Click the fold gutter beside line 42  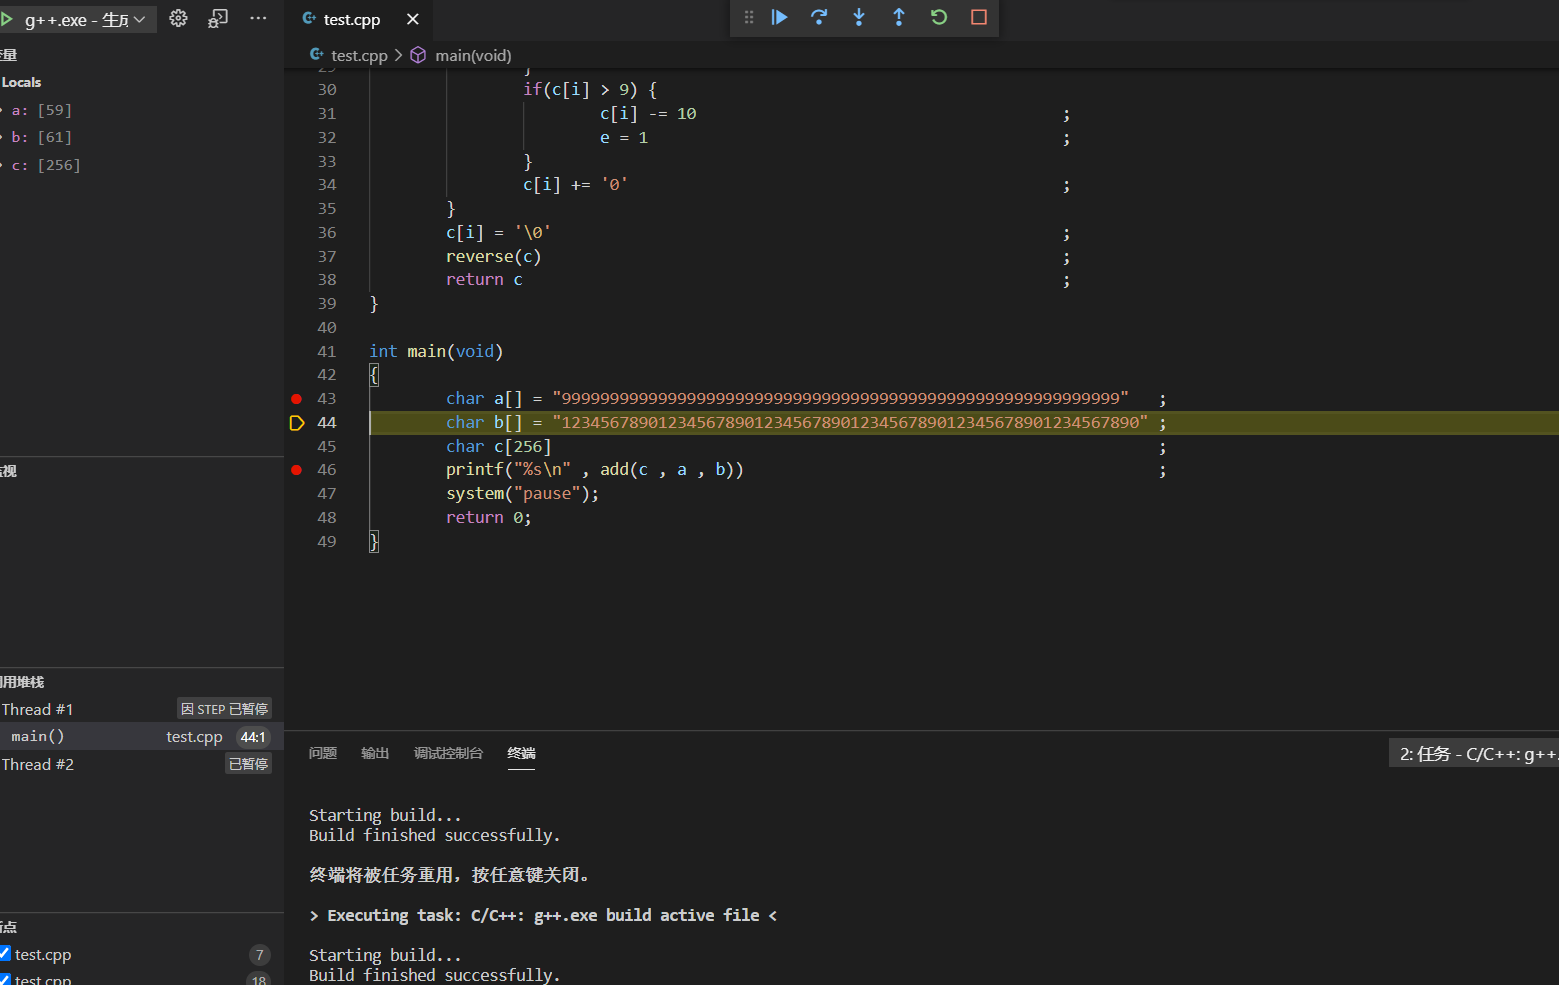[x=353, y=375]
